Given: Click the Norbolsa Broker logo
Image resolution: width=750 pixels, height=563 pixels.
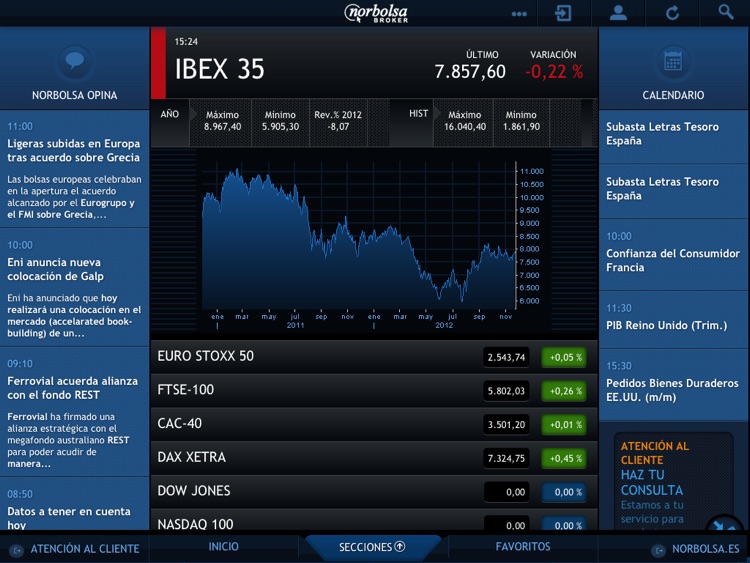Looking at the screenshot, I should pos(376,13).
